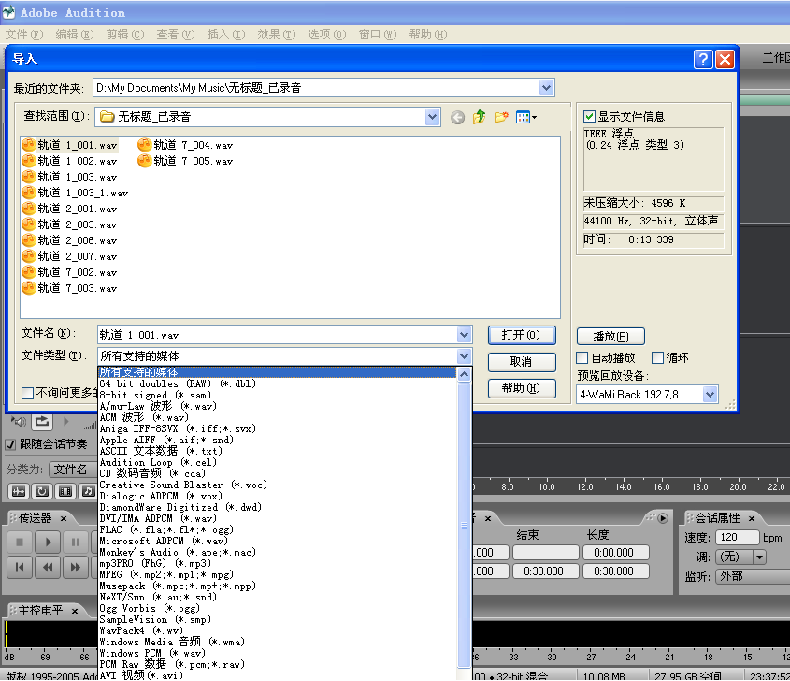Open the 预览回放设备 device dropdown
The height and width of the screenshot is (681, 790).
pyautogui.click(x=710, y=395)
